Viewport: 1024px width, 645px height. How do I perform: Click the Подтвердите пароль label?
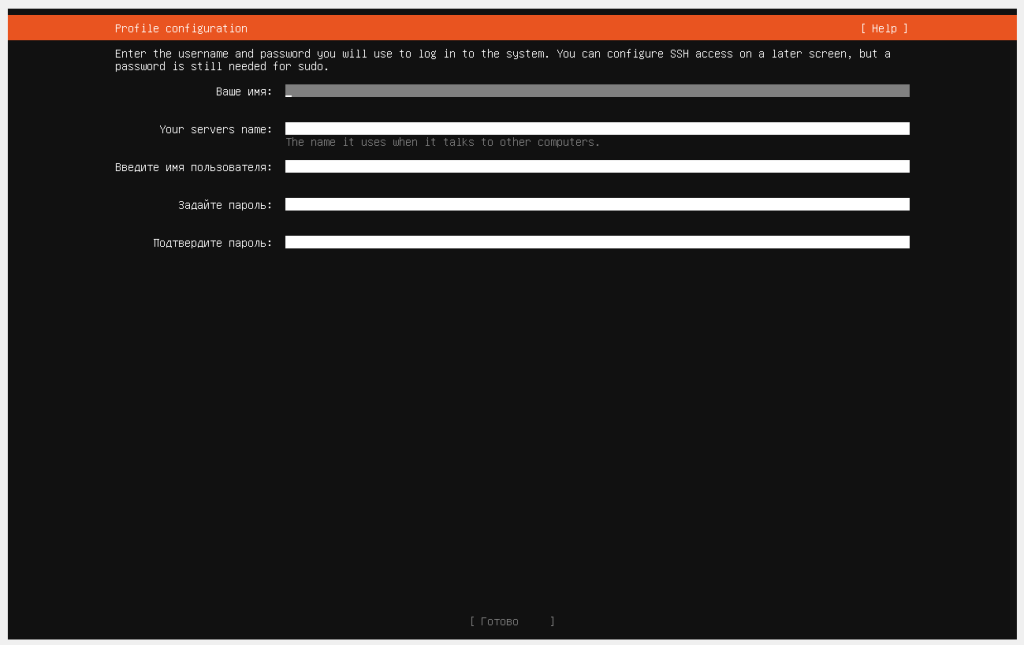click(x=212, y=243)
